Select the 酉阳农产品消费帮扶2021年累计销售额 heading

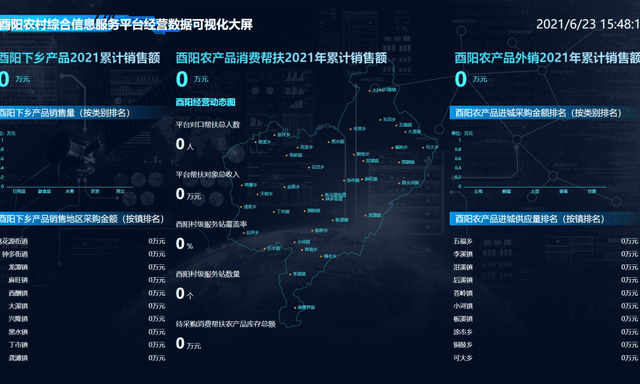pos(281,58)
